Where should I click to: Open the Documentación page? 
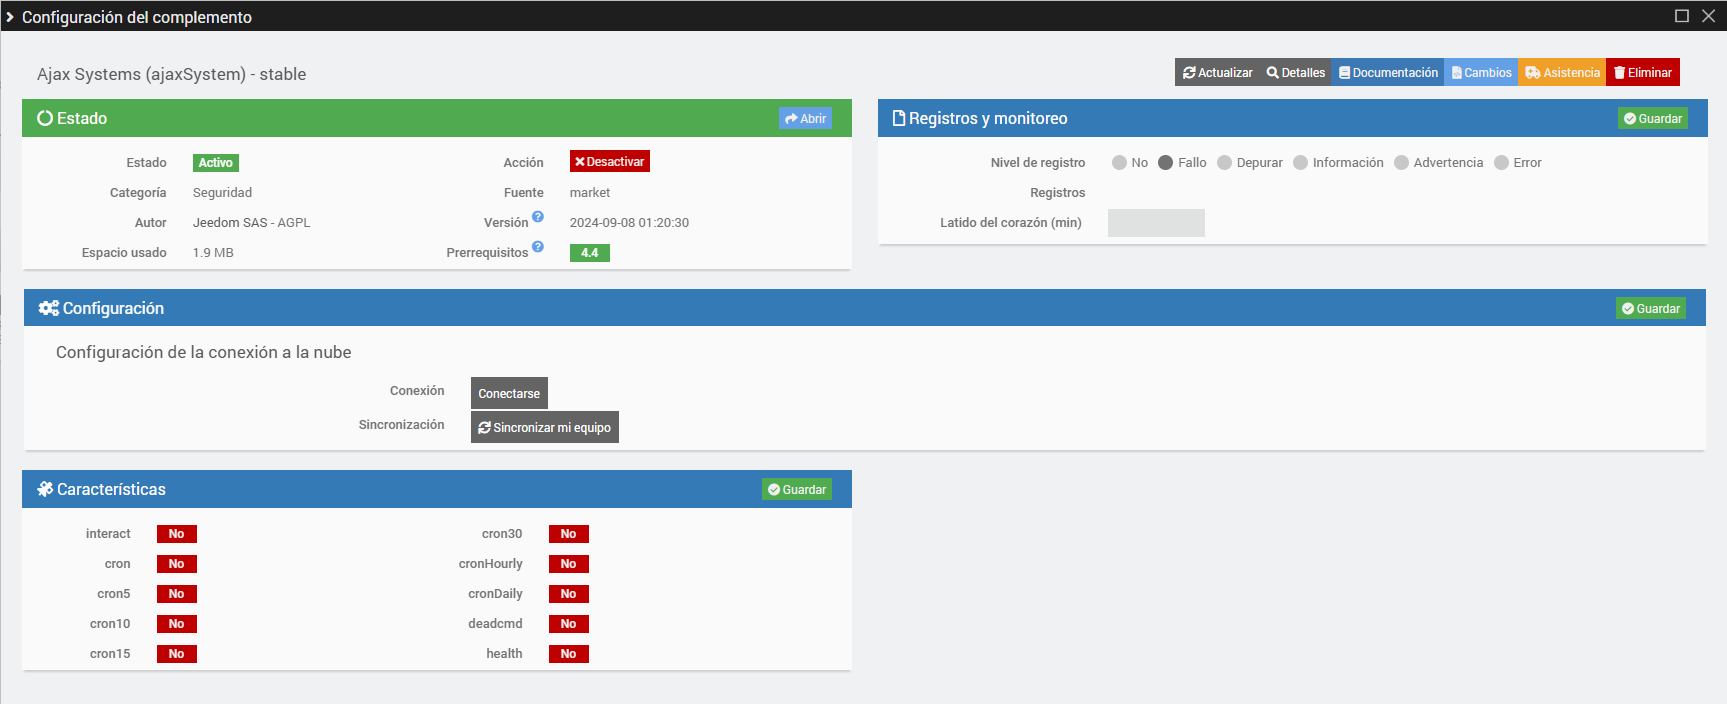[x=1388, y=72]
